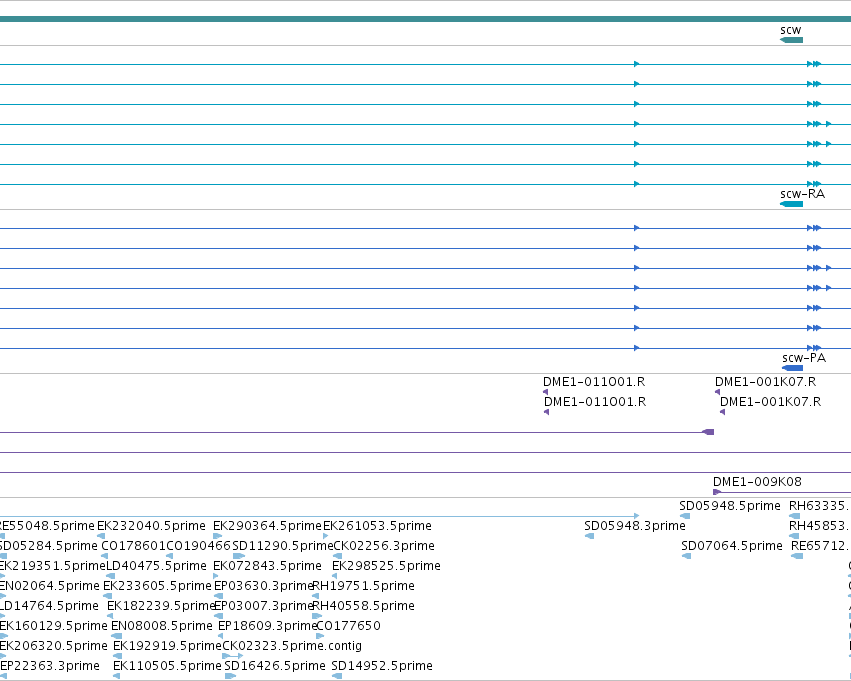The image size is (851, 681).
Task: Click the arrow glyph under RH40558.5prime
Action: tap(317, 616)
